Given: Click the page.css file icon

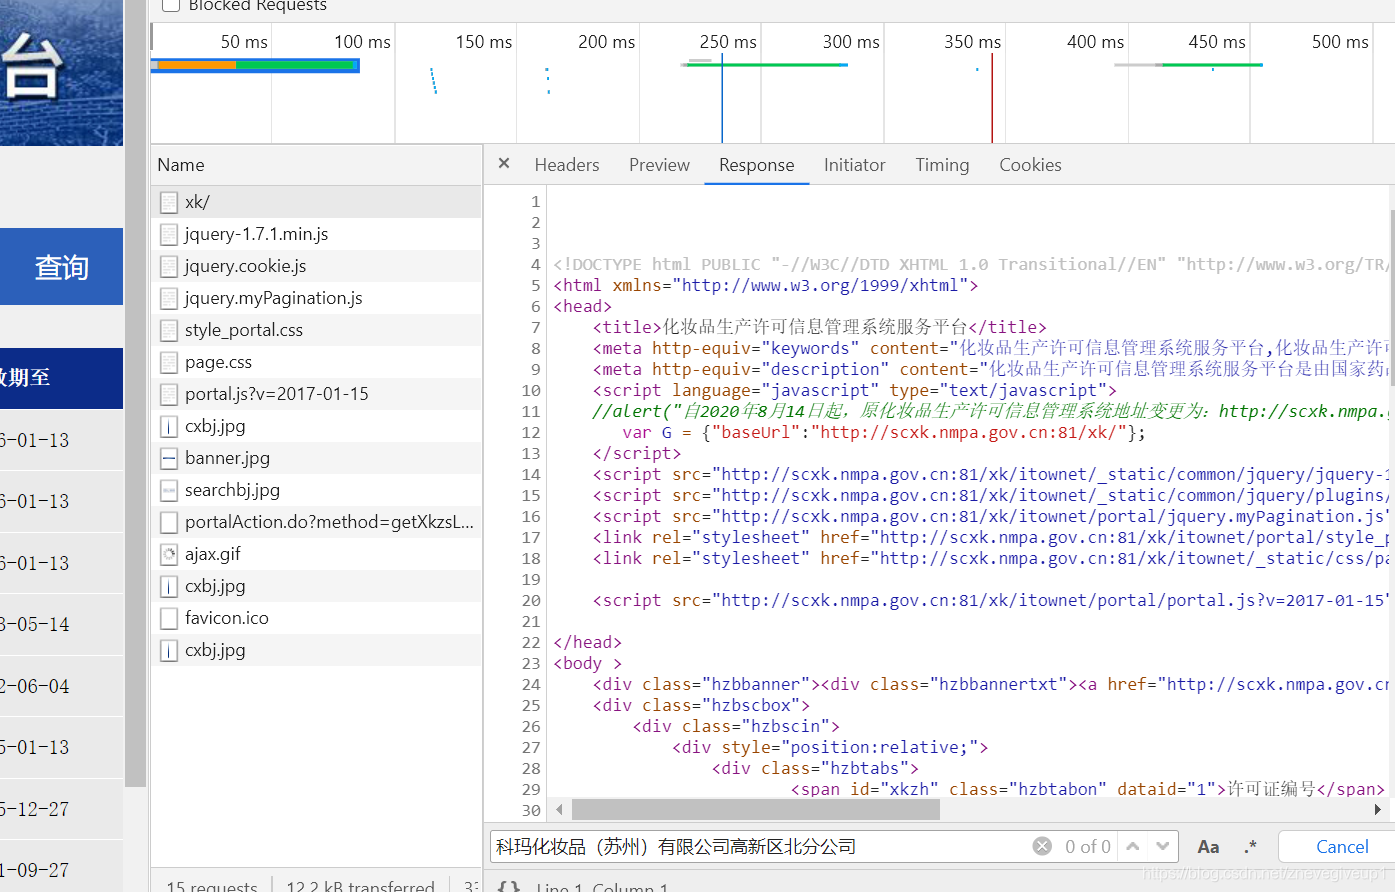Looking at the screenshot, I should tap(169, 362).
